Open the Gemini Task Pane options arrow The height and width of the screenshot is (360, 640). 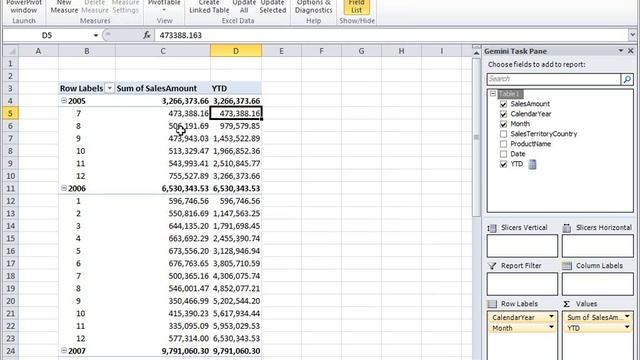tap(621, 51)
